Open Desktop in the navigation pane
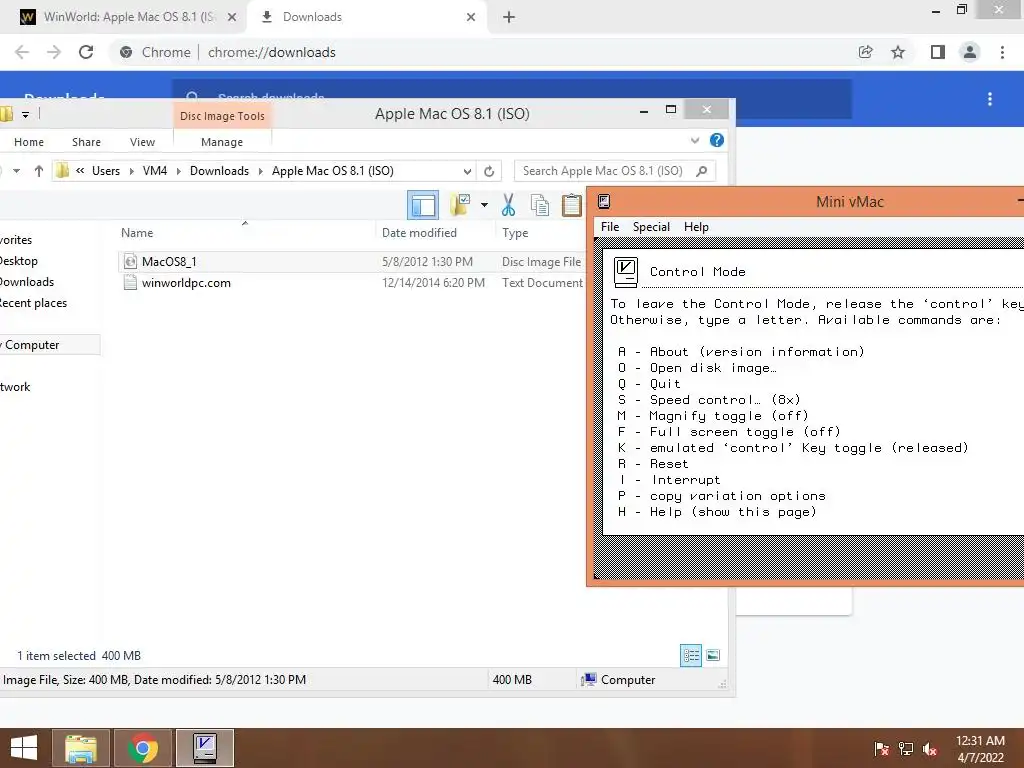The width and height of the screenshot is (1024, 768). coord(18,261)
